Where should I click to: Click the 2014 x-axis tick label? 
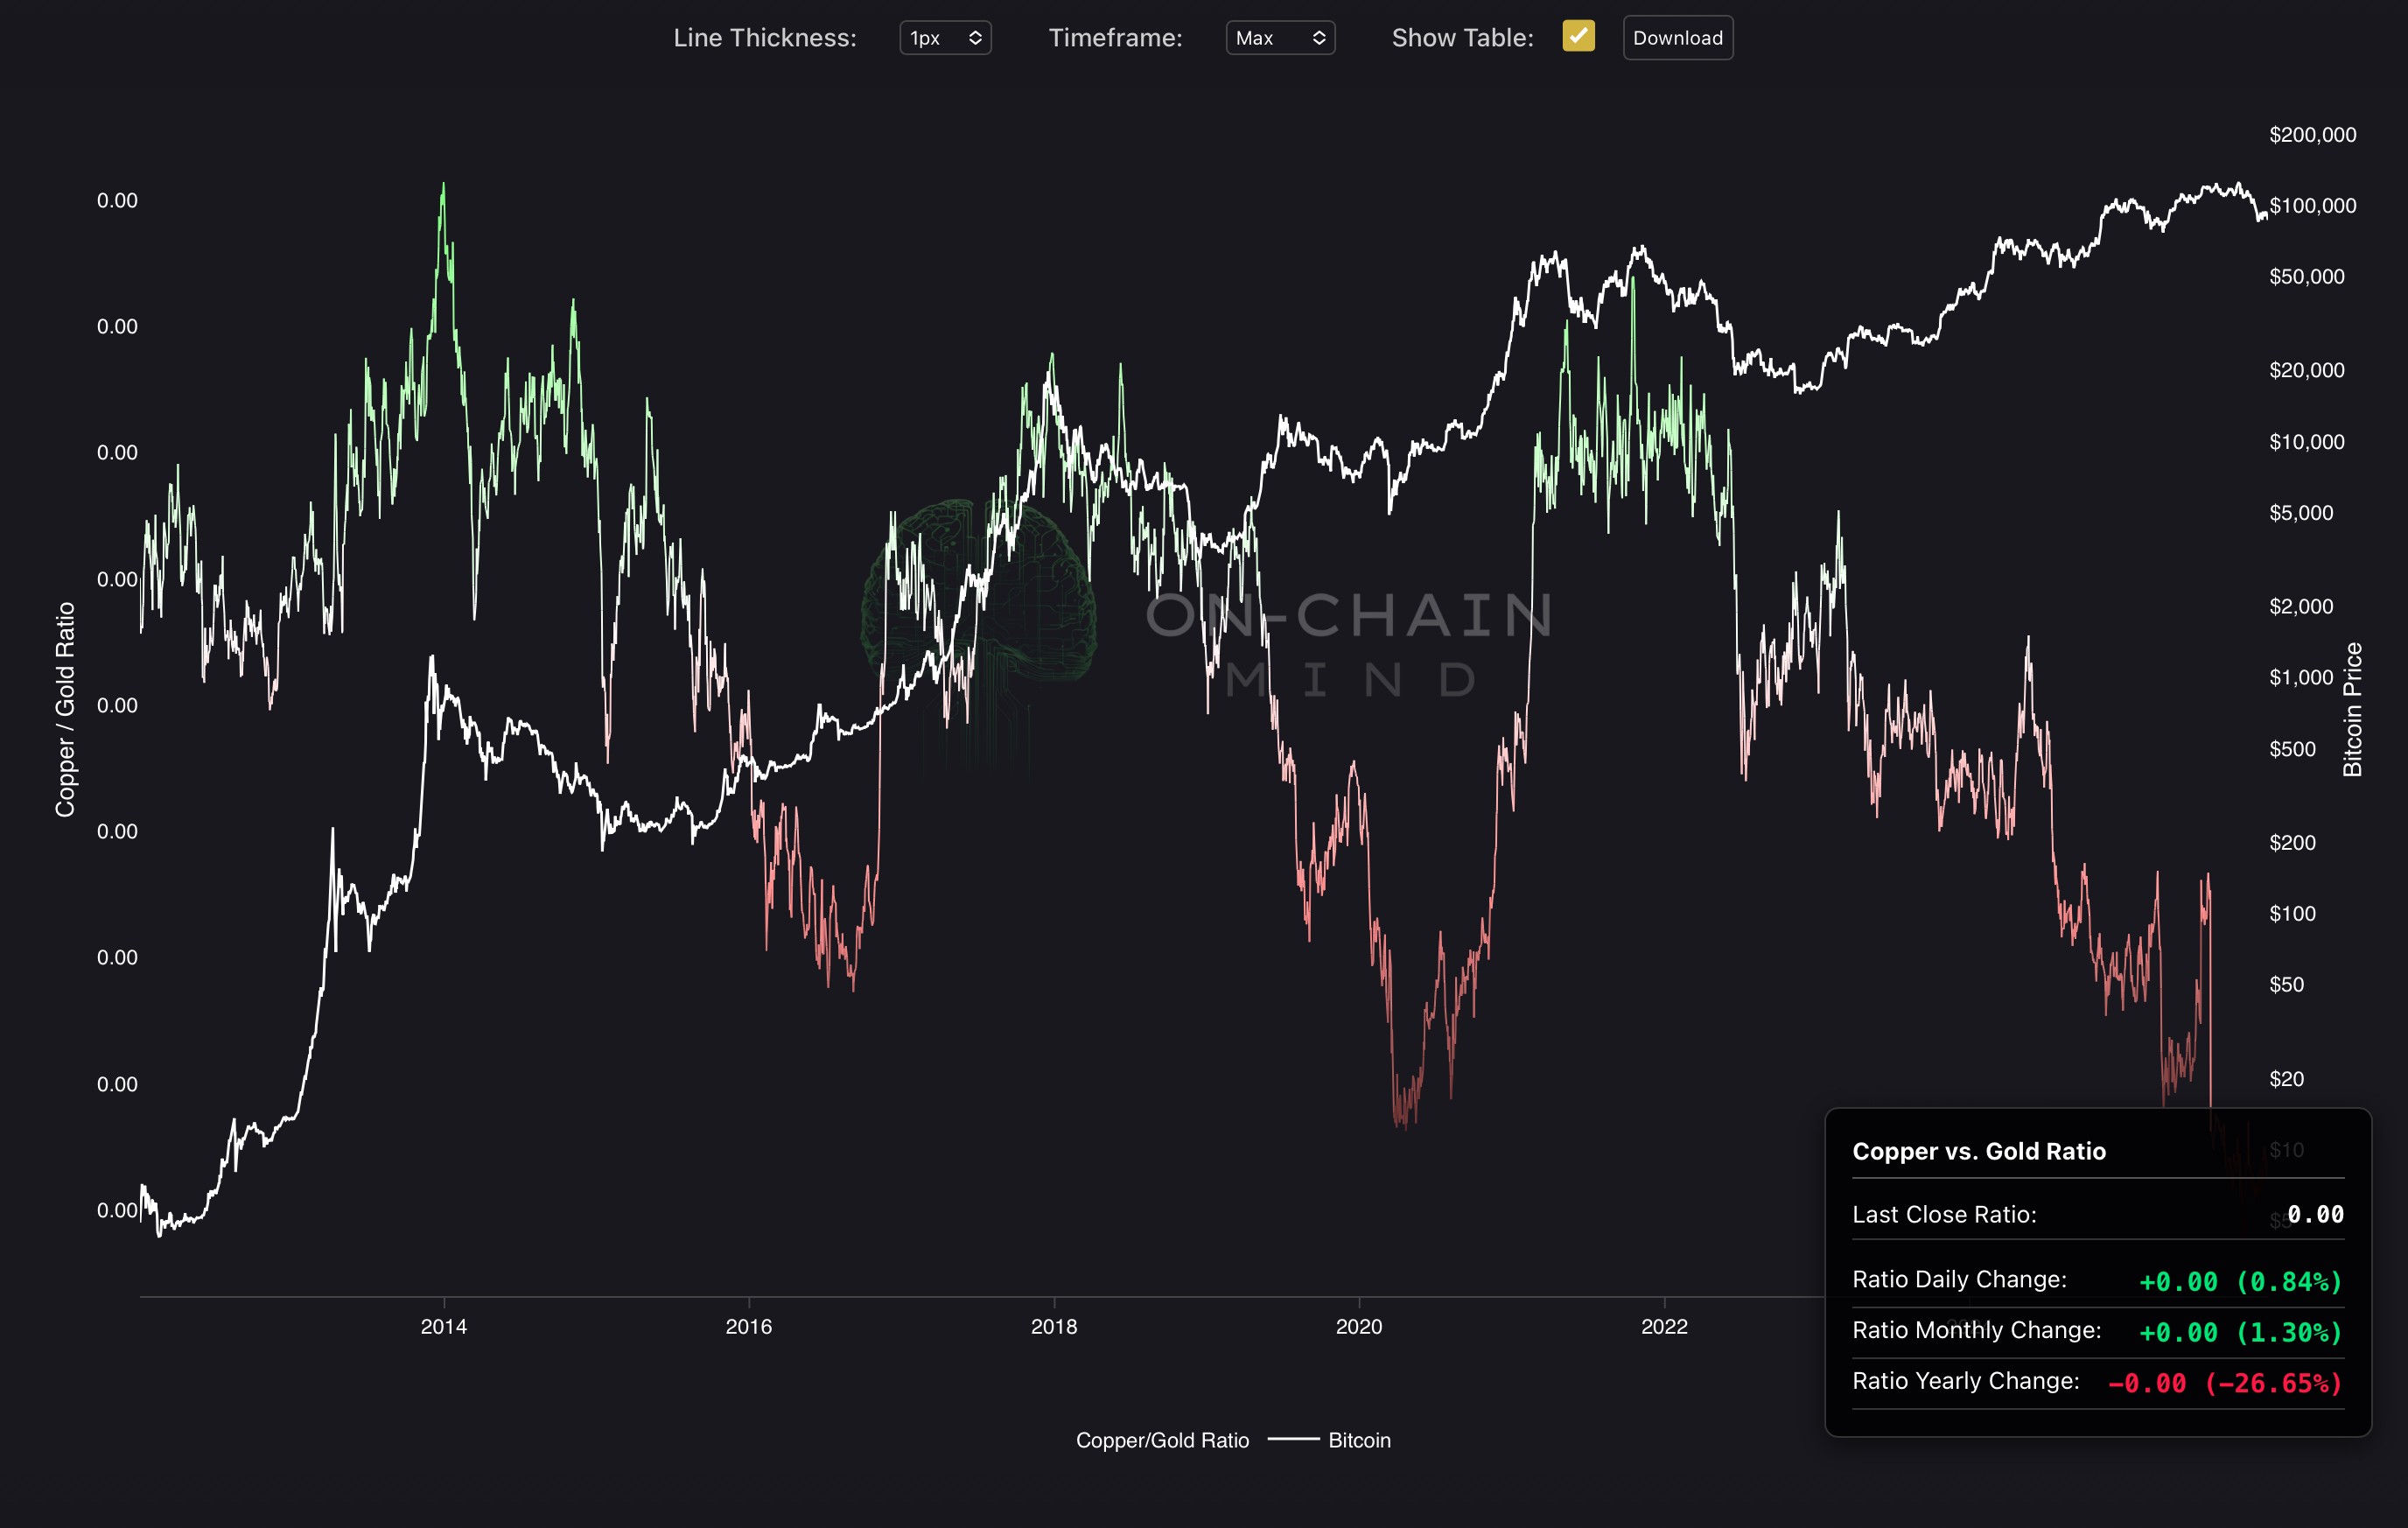coord(443,1326)
